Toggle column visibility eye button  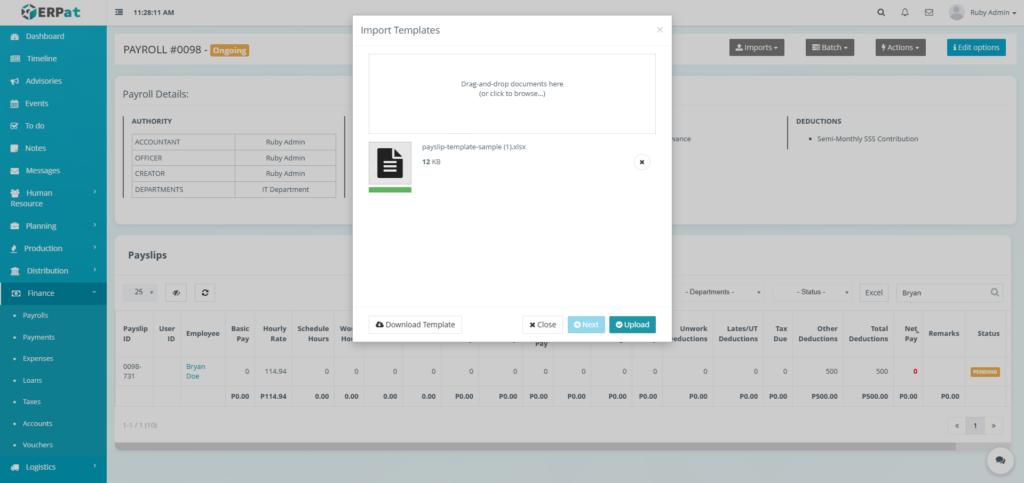point(175,293)
